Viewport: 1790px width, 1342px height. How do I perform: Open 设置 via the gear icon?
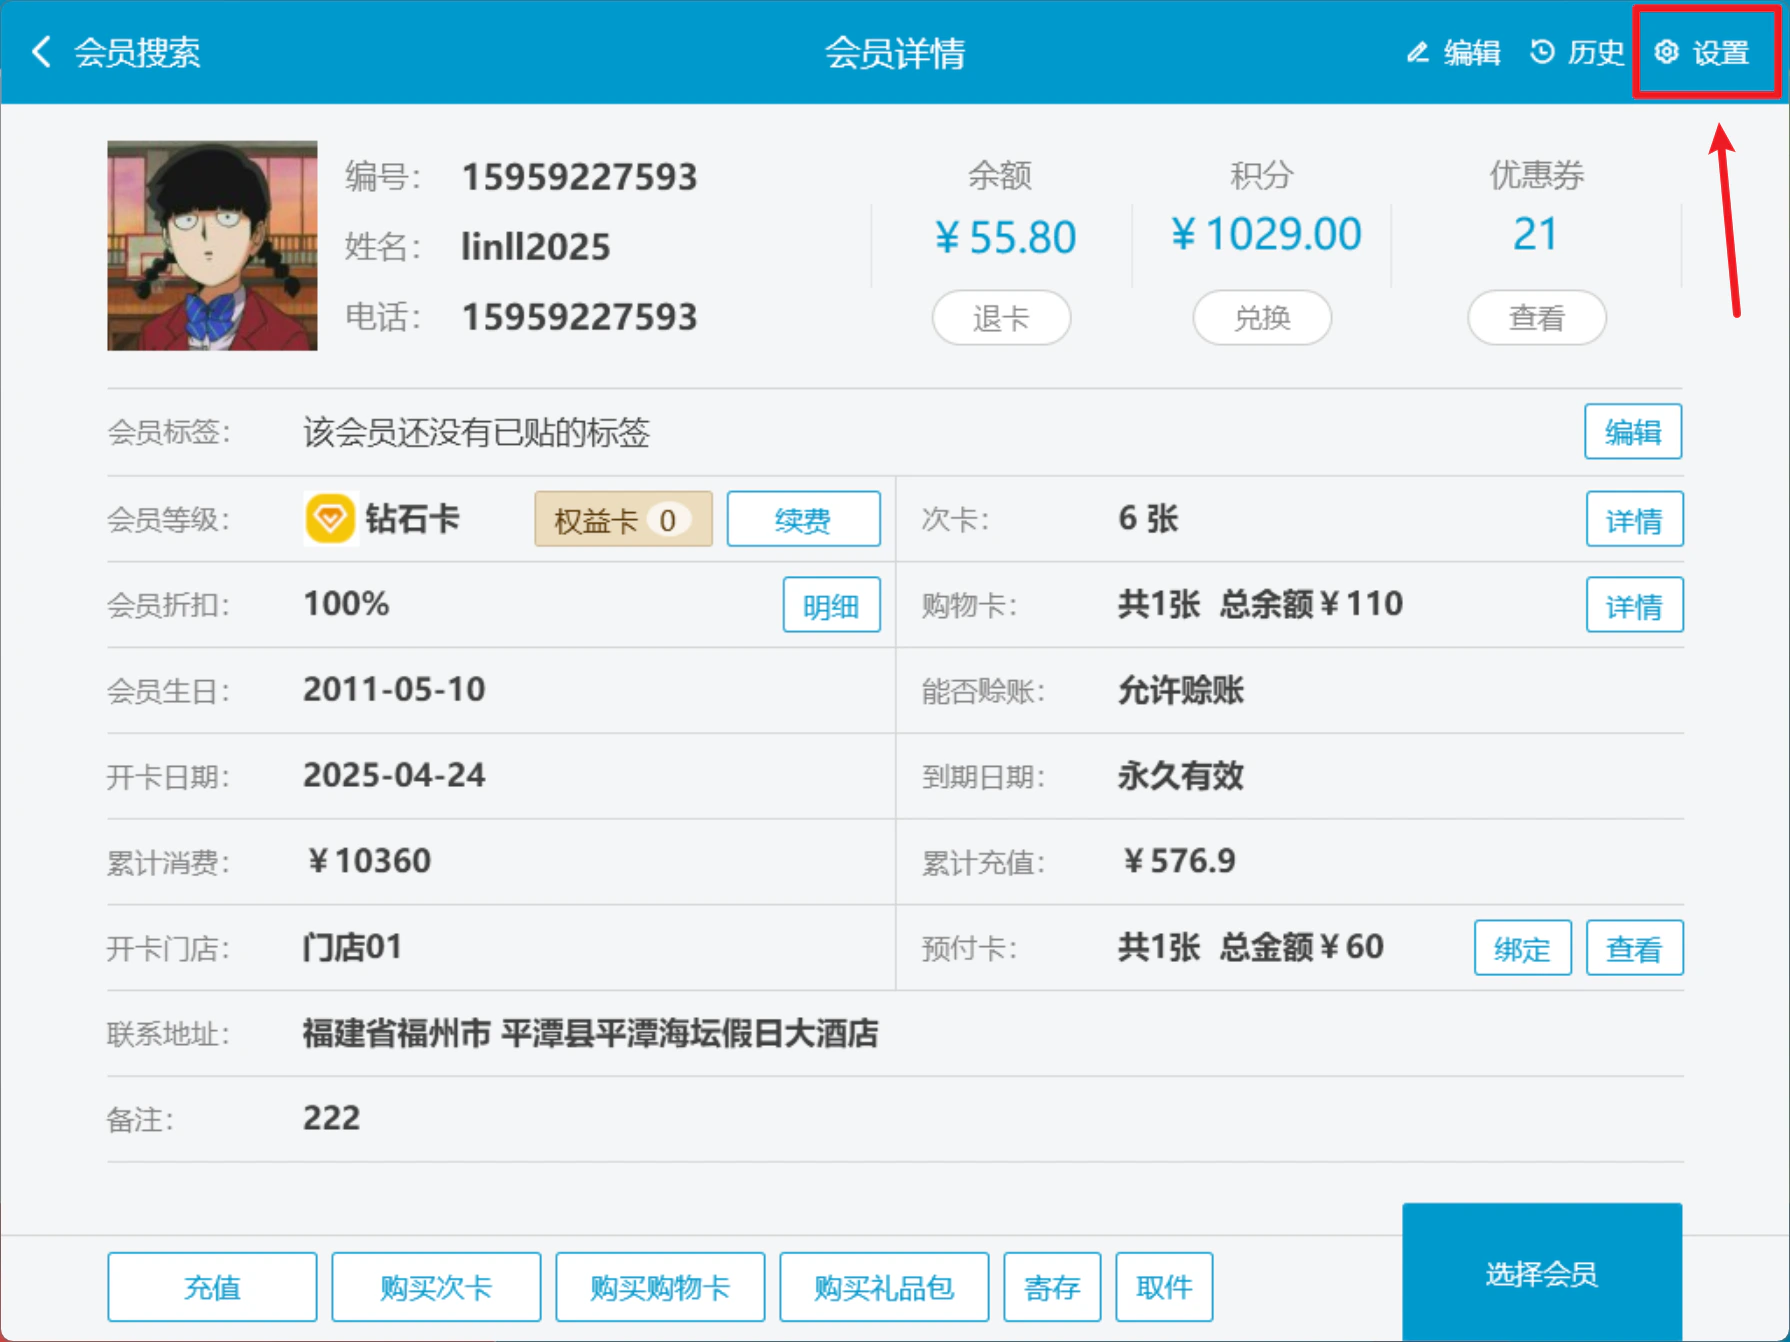(x=1666, y=52)
